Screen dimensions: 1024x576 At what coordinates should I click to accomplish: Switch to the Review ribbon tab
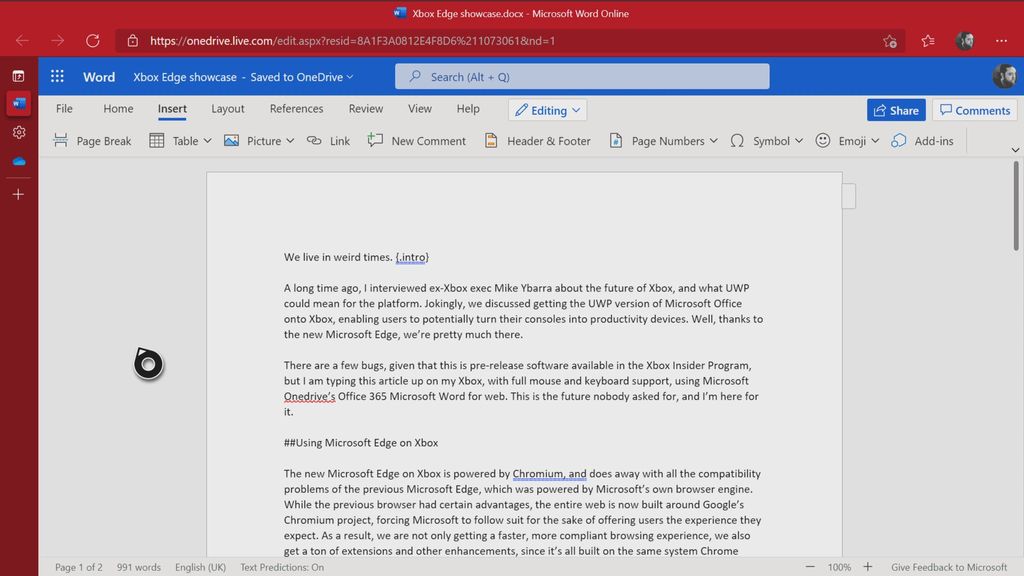(x=365, y=109)
